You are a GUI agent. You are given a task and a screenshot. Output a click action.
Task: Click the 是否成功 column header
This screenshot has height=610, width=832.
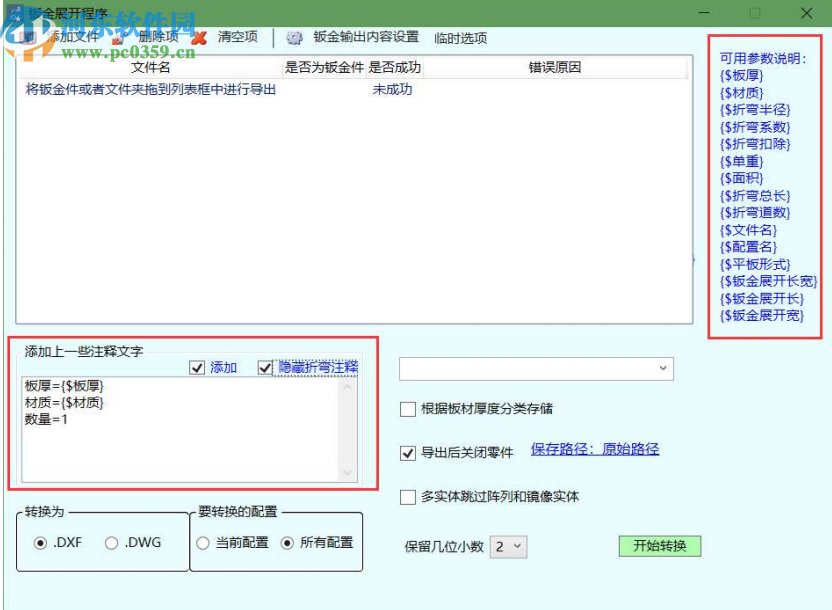tap(395, 67)
